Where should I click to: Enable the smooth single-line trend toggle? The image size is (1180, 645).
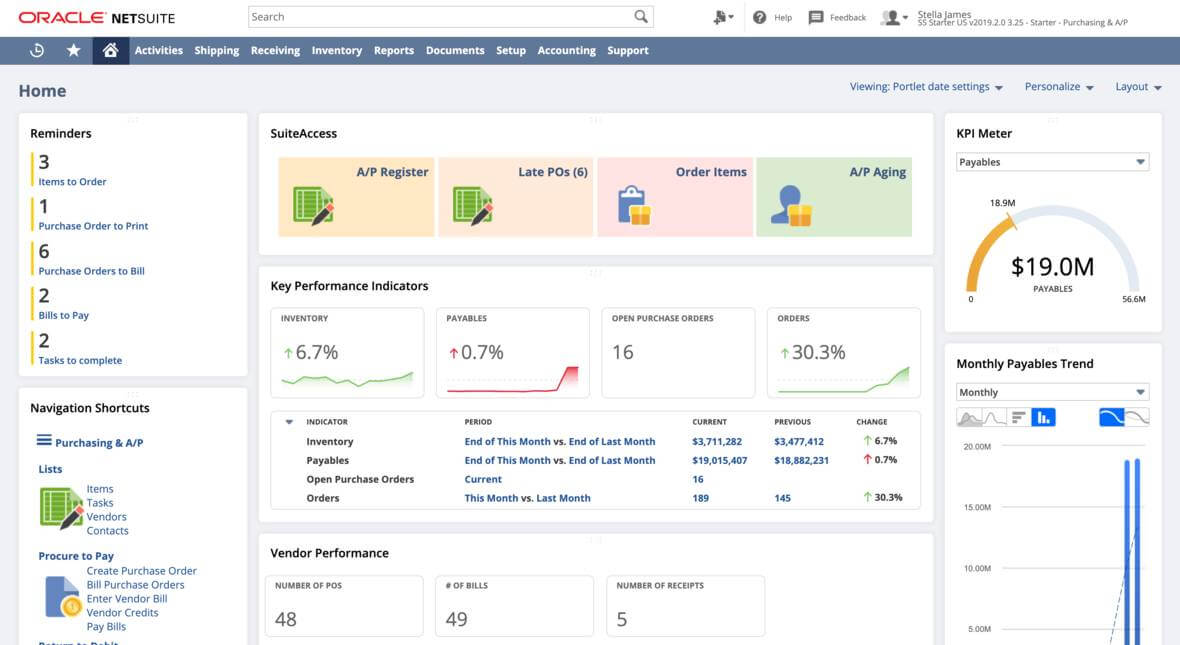1112,417
